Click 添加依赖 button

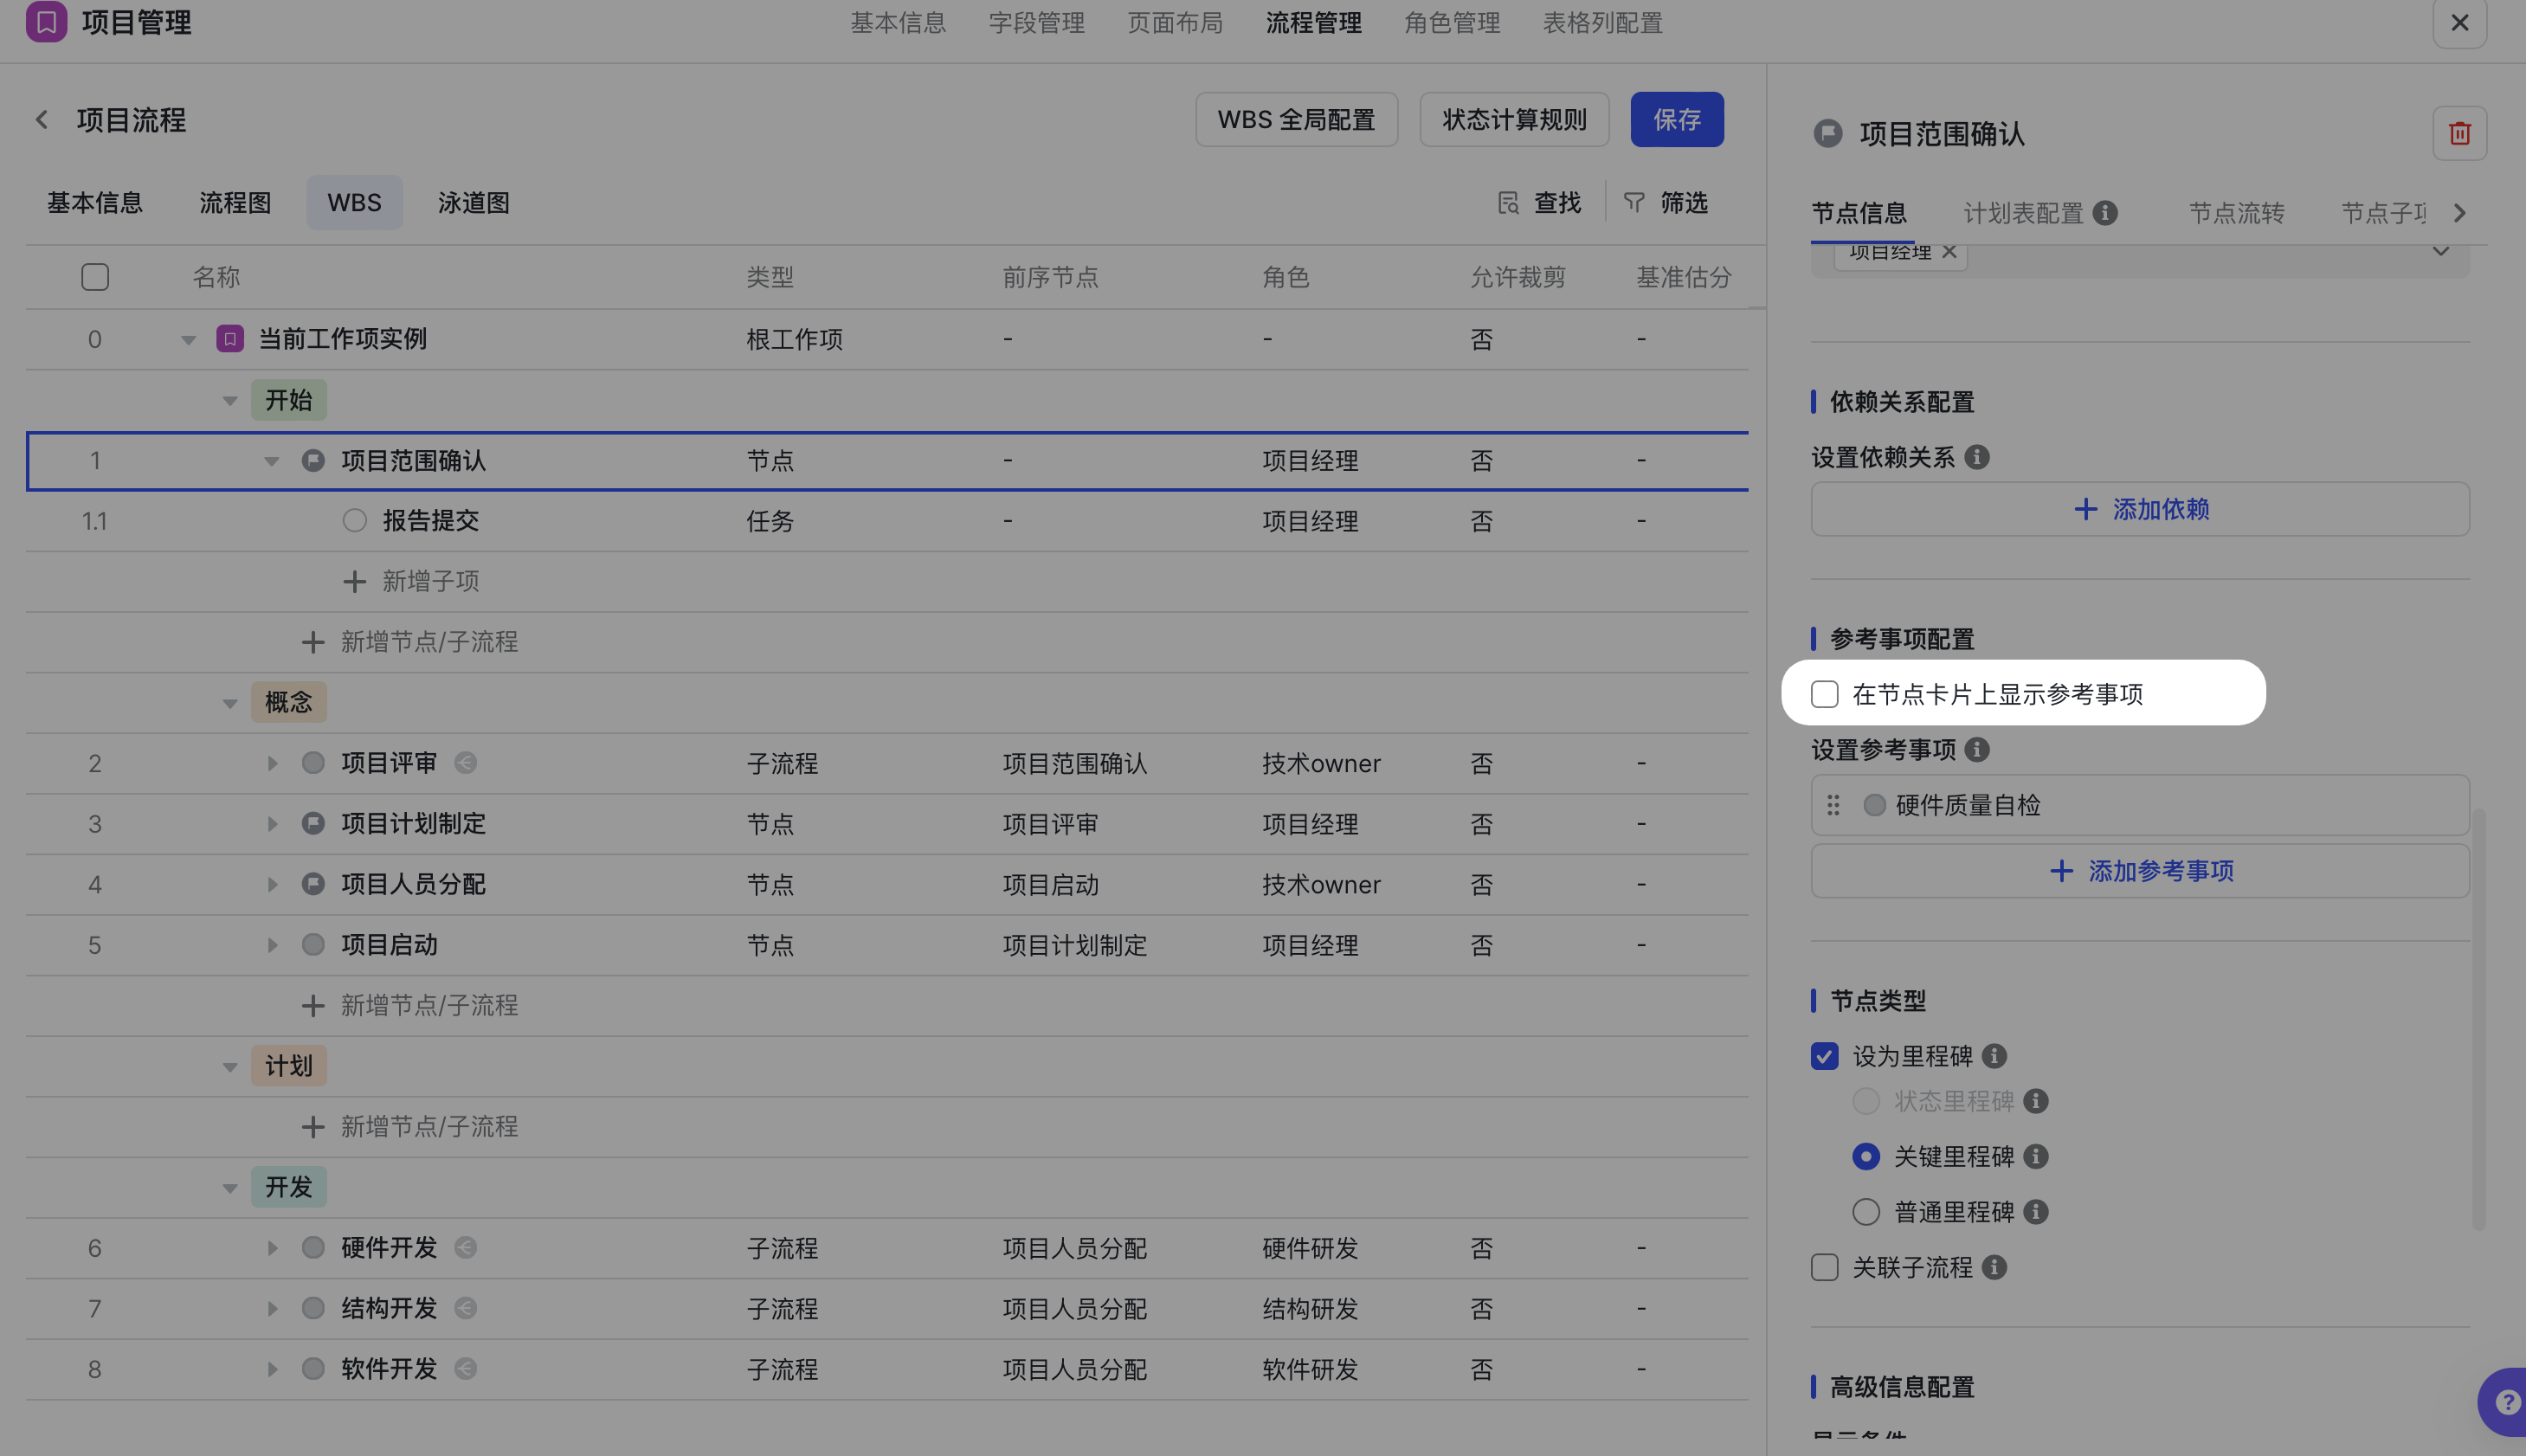2140,509
